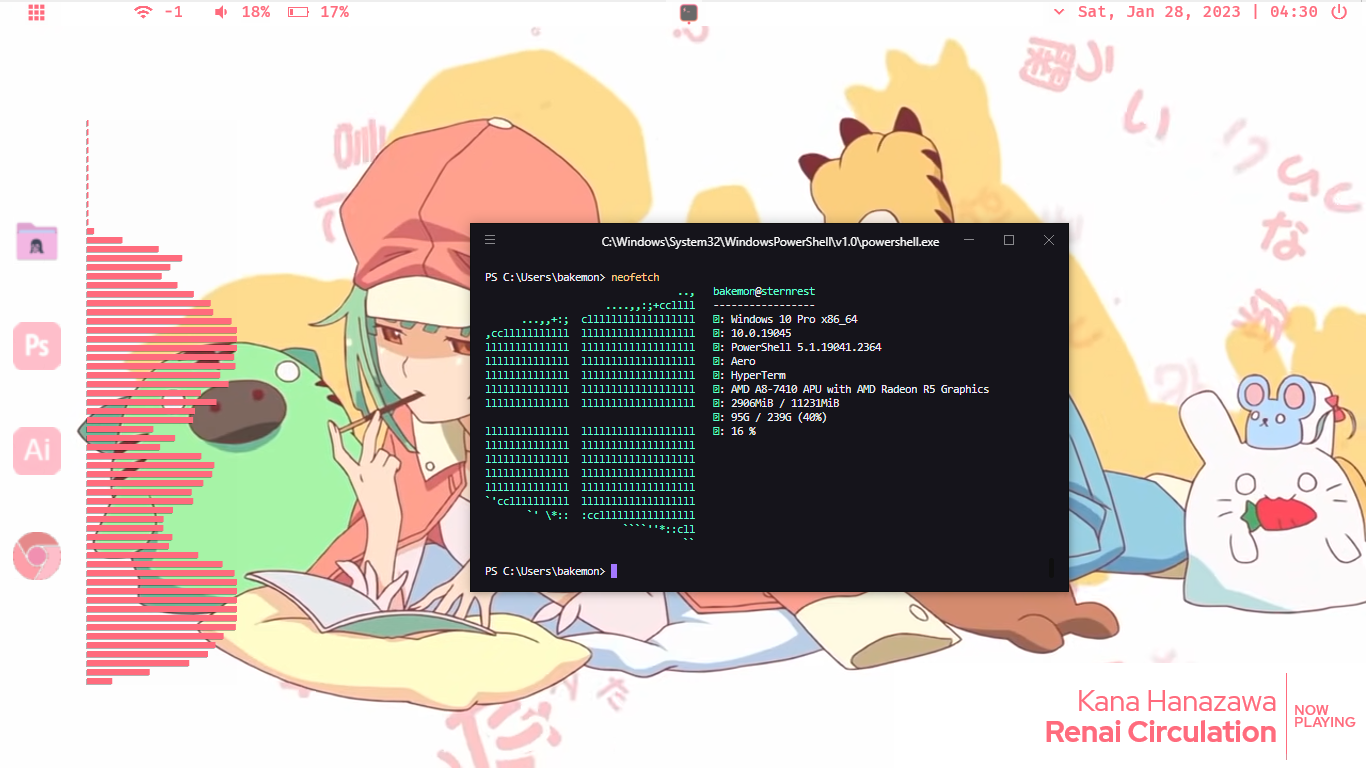Click the 17% battery level text
This screenshot has height=768, width=1366.
(x=335, y=12)
